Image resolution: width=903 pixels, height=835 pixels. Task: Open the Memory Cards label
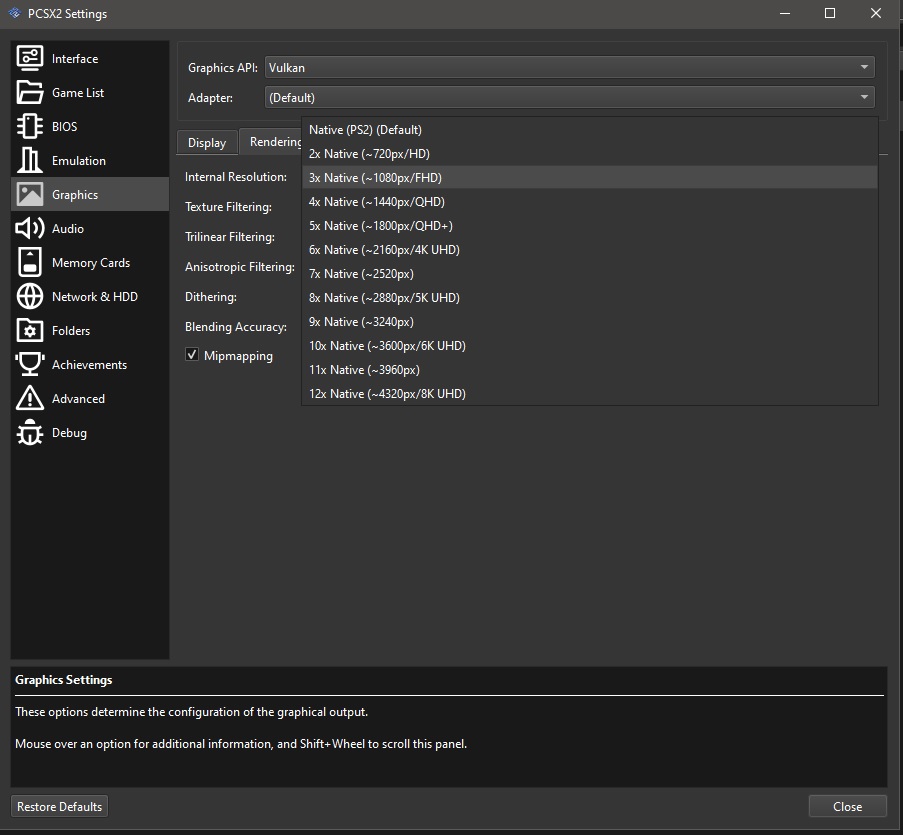[x=91, y=263]
